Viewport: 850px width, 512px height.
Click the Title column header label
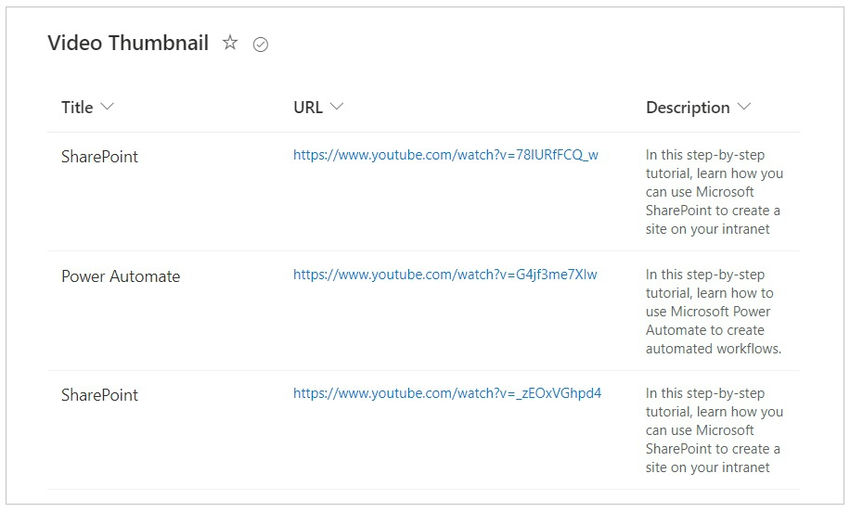77,107
